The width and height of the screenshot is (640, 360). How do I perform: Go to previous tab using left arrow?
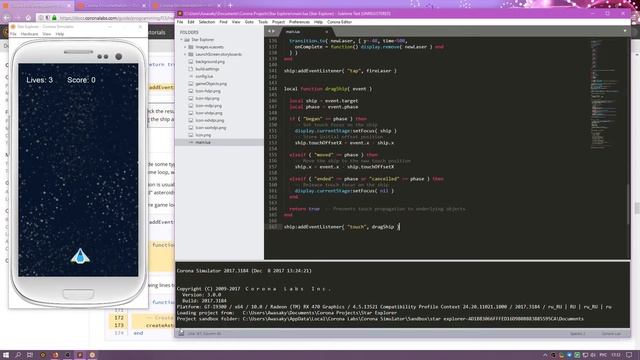(x=269, y=31)
